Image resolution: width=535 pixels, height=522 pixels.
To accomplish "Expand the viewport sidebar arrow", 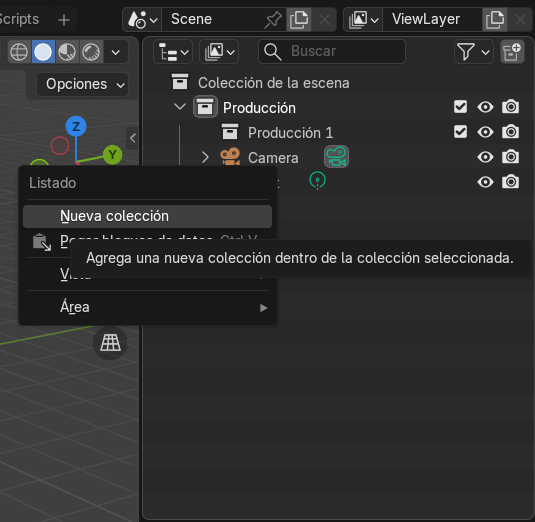I will [x=132, y=138].
